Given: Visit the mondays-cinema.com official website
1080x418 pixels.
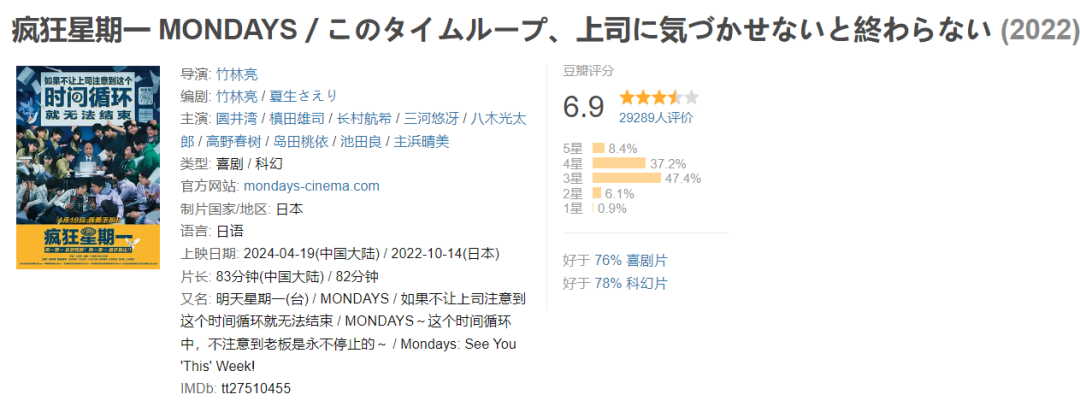Looking at the screenshot, I should [311, 186].
